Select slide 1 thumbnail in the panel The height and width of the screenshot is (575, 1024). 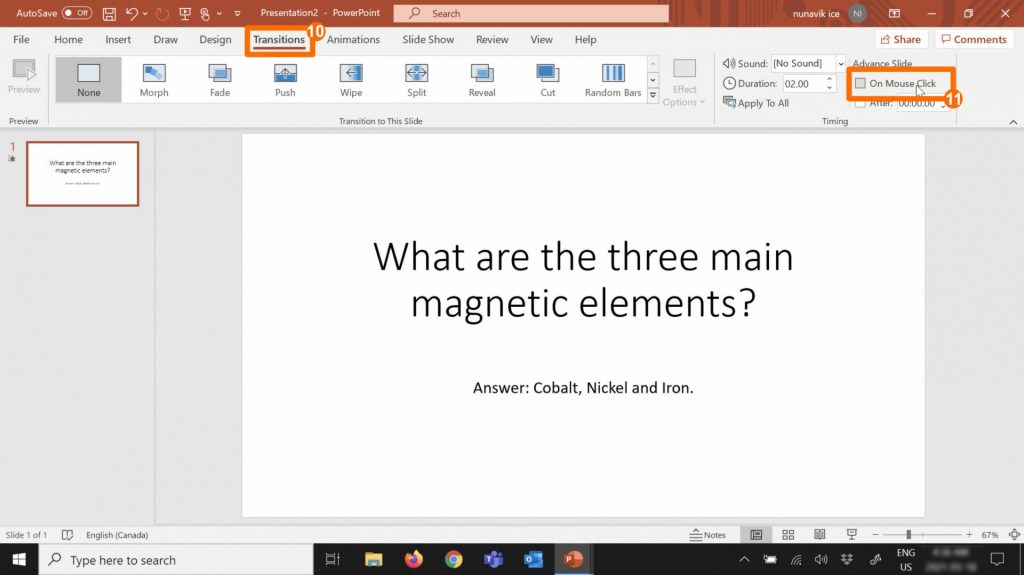82,174
